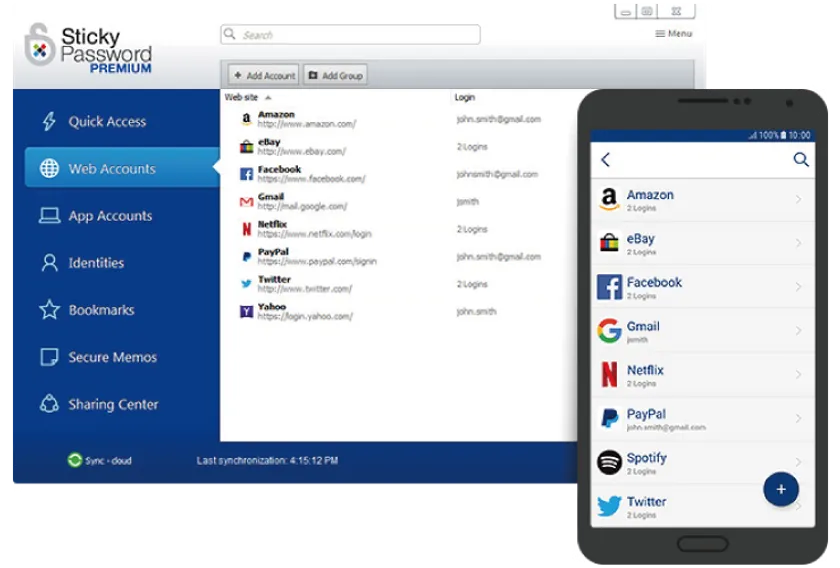Click the Identities person icon
The width and height of the screenshot is (840, 568).
[49, 263]
